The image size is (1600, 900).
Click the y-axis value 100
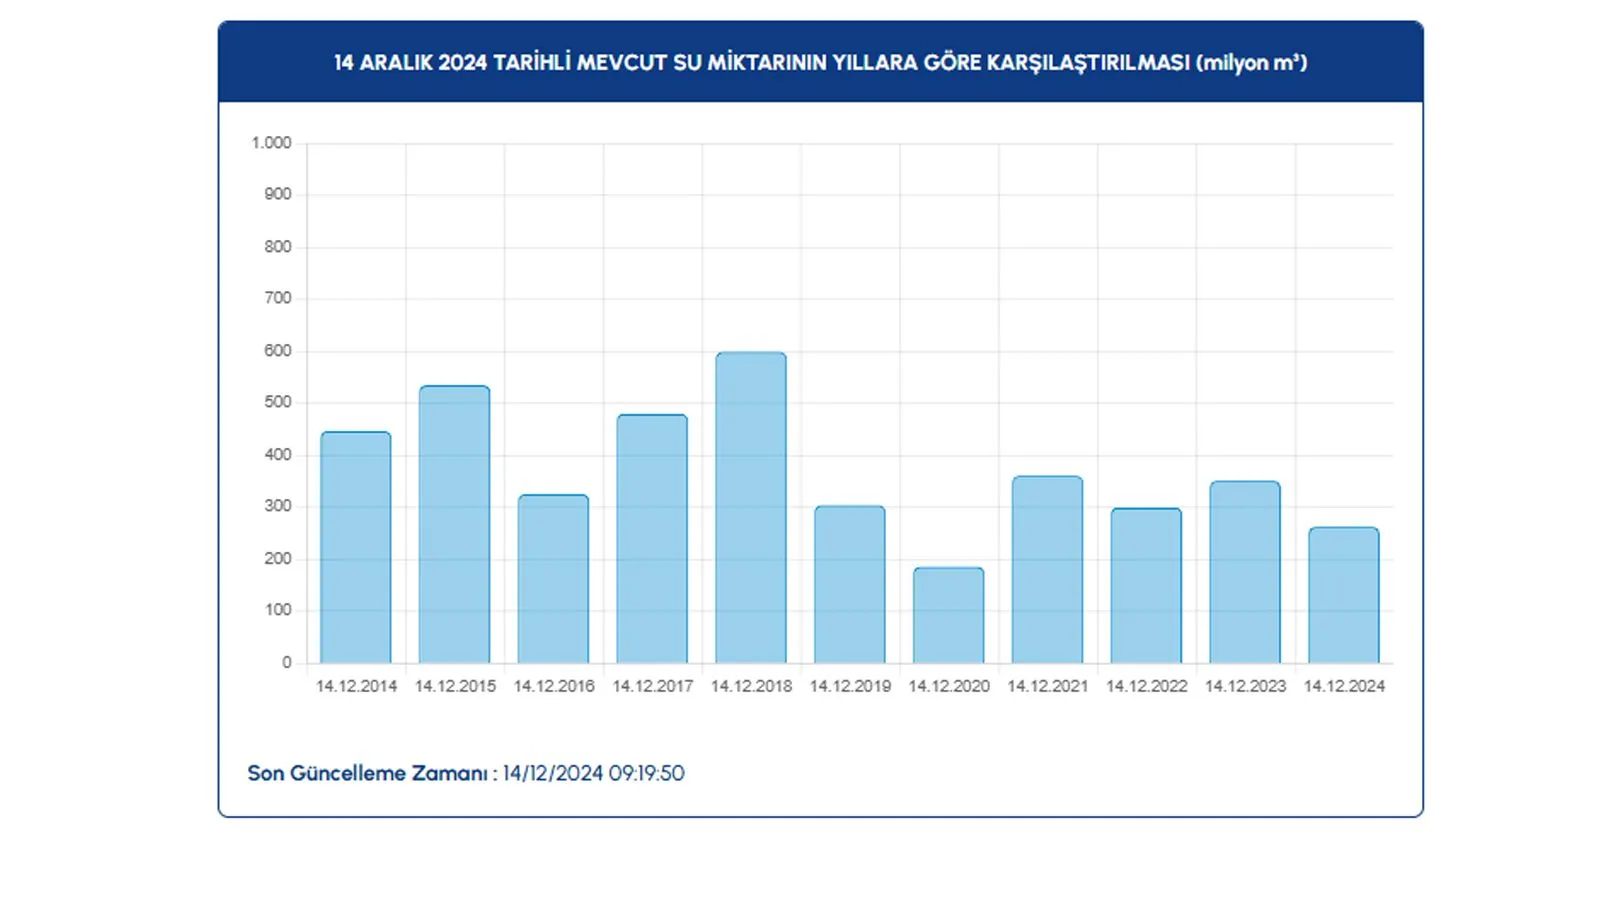[278, 610]
